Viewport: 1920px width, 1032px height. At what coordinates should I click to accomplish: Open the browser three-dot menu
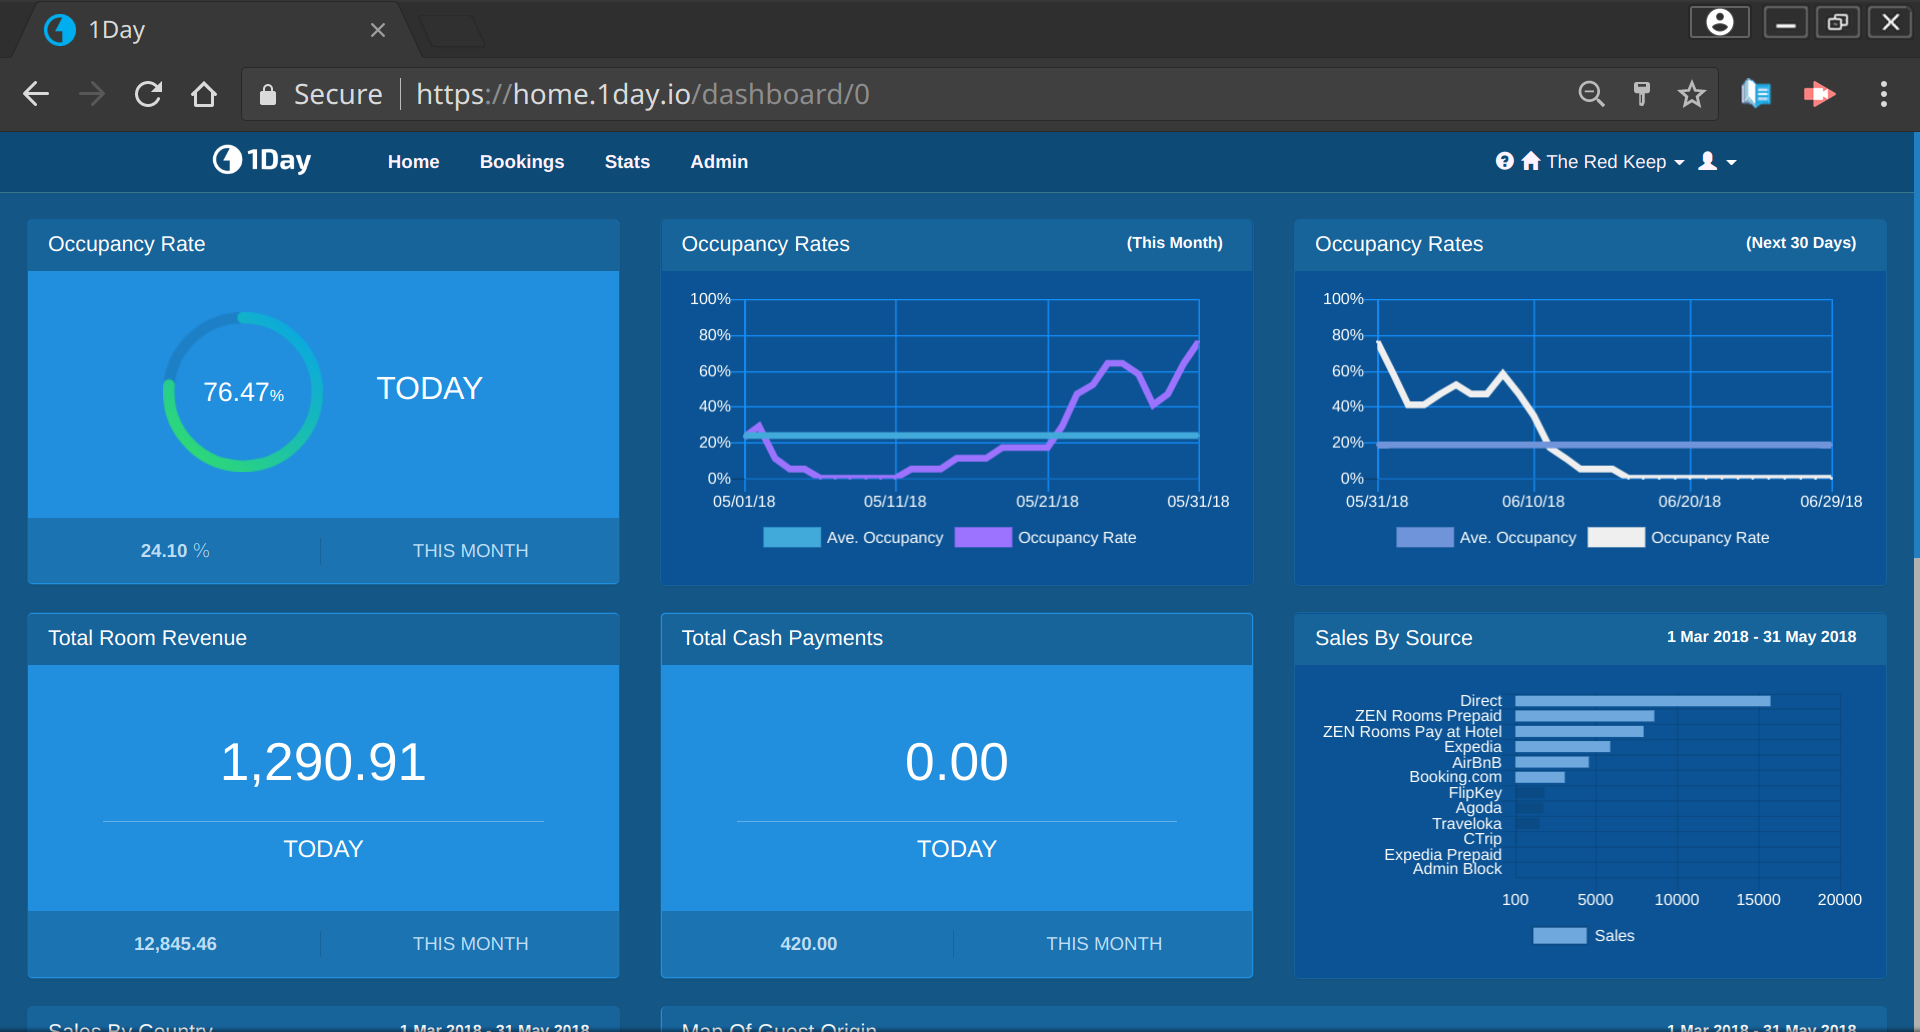click(1883, 93)
